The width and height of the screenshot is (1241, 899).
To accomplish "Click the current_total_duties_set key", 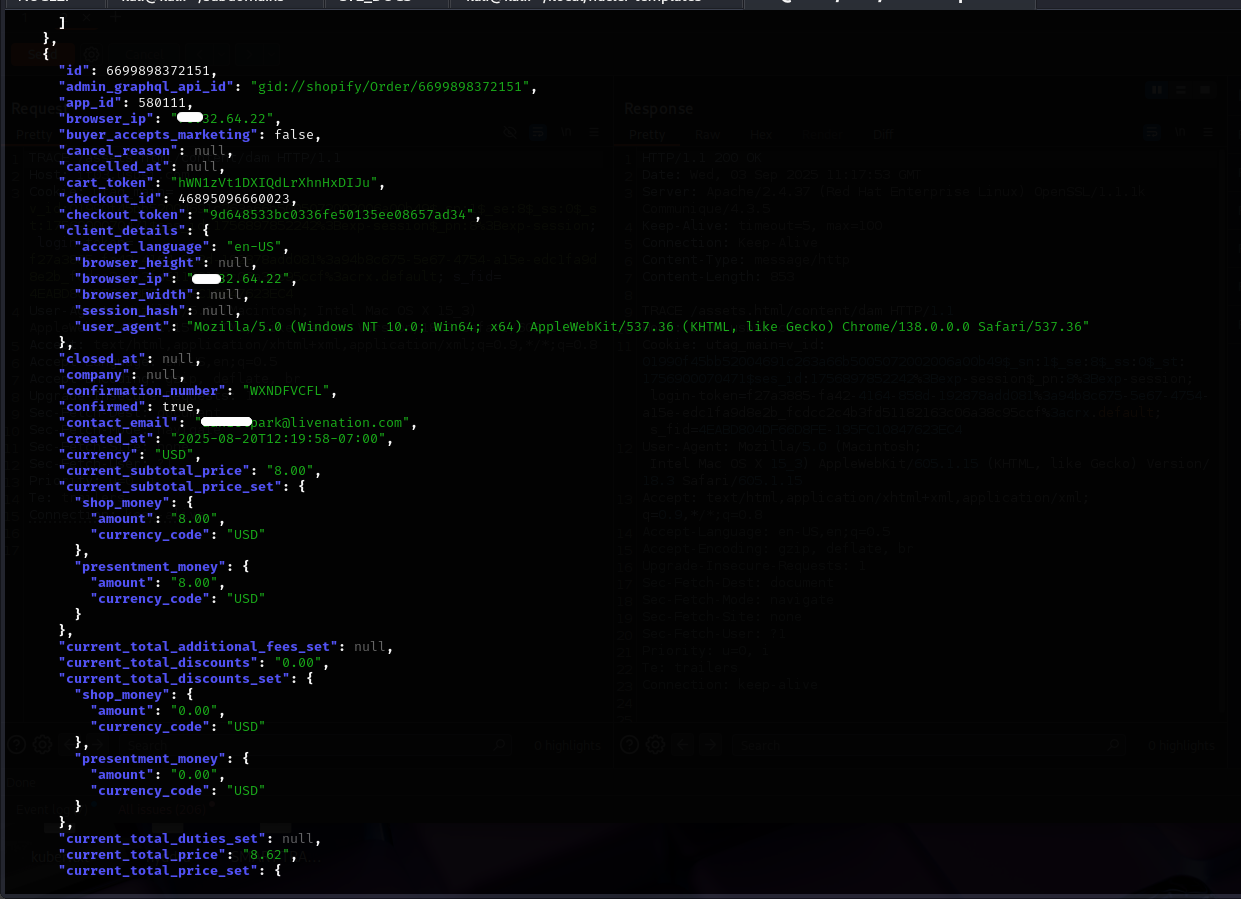I will coord(162,838).
